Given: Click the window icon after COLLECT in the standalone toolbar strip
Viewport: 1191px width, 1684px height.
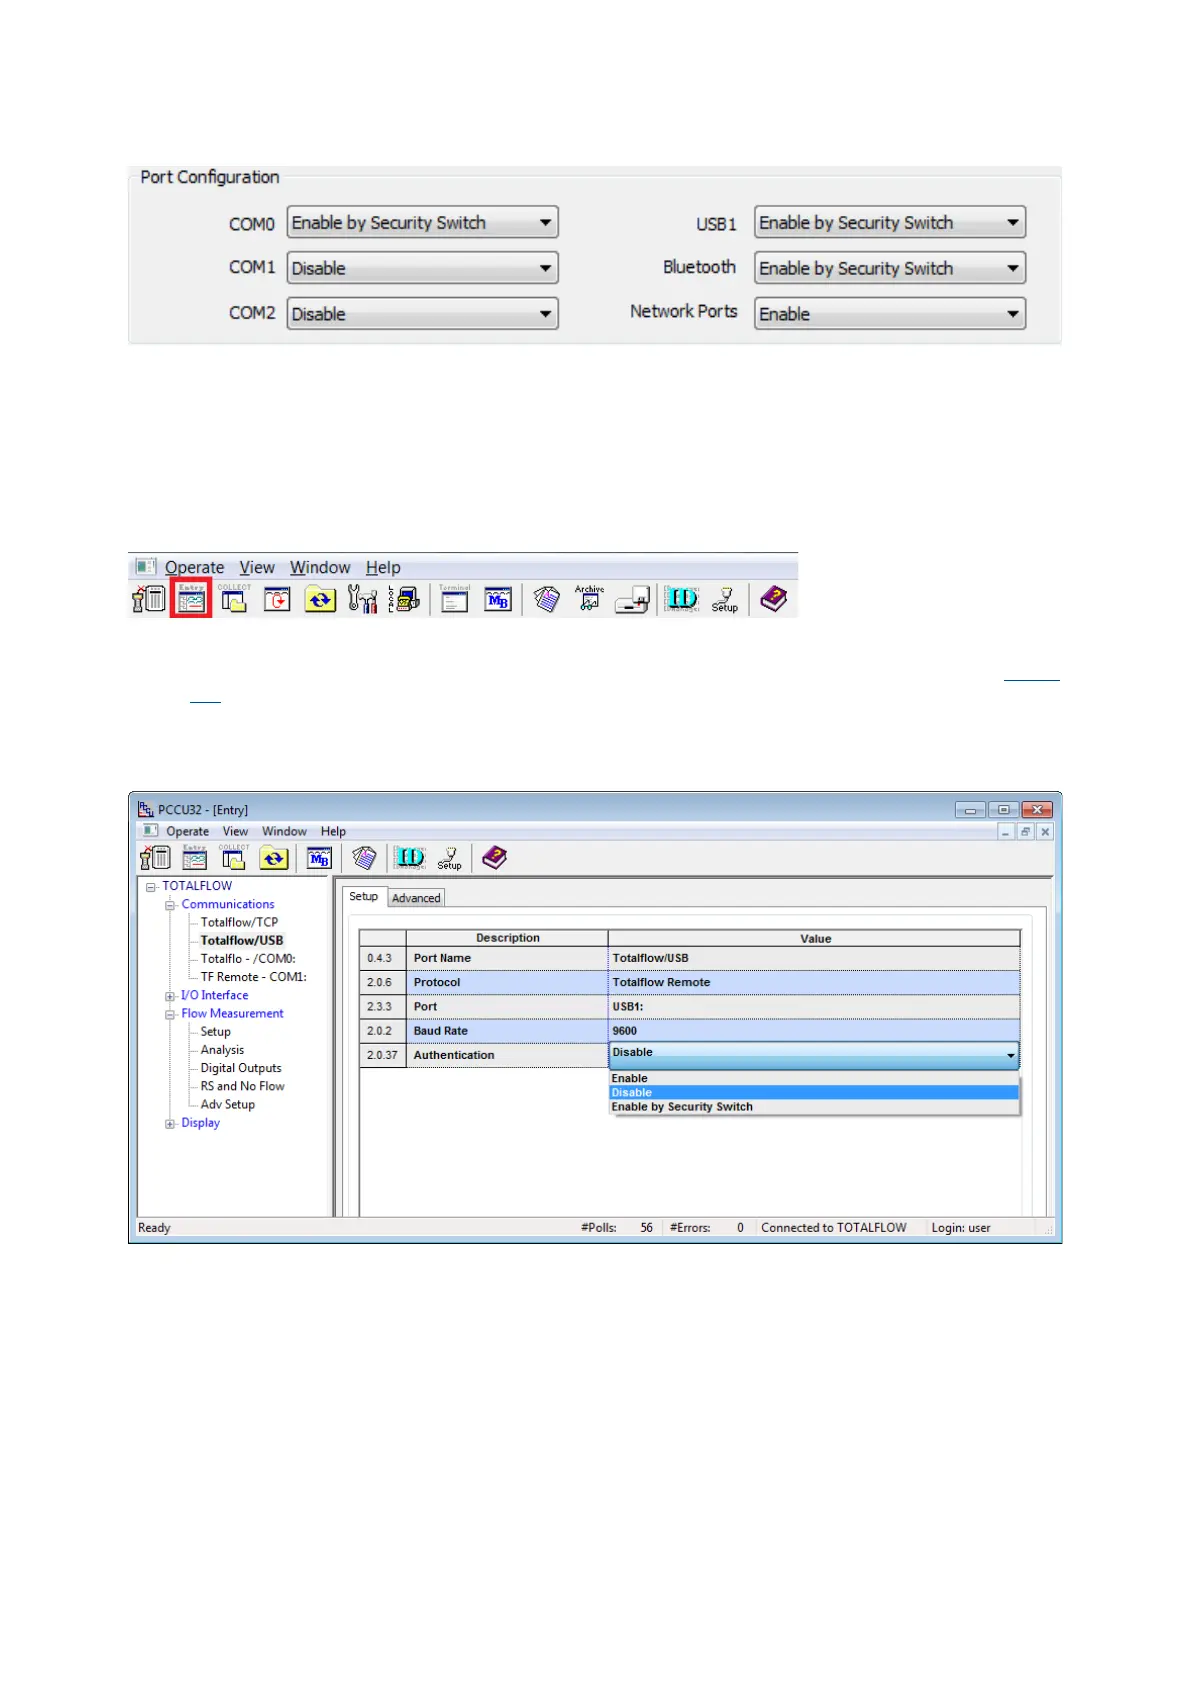Looking at the screenshot, I should point(277,599).
